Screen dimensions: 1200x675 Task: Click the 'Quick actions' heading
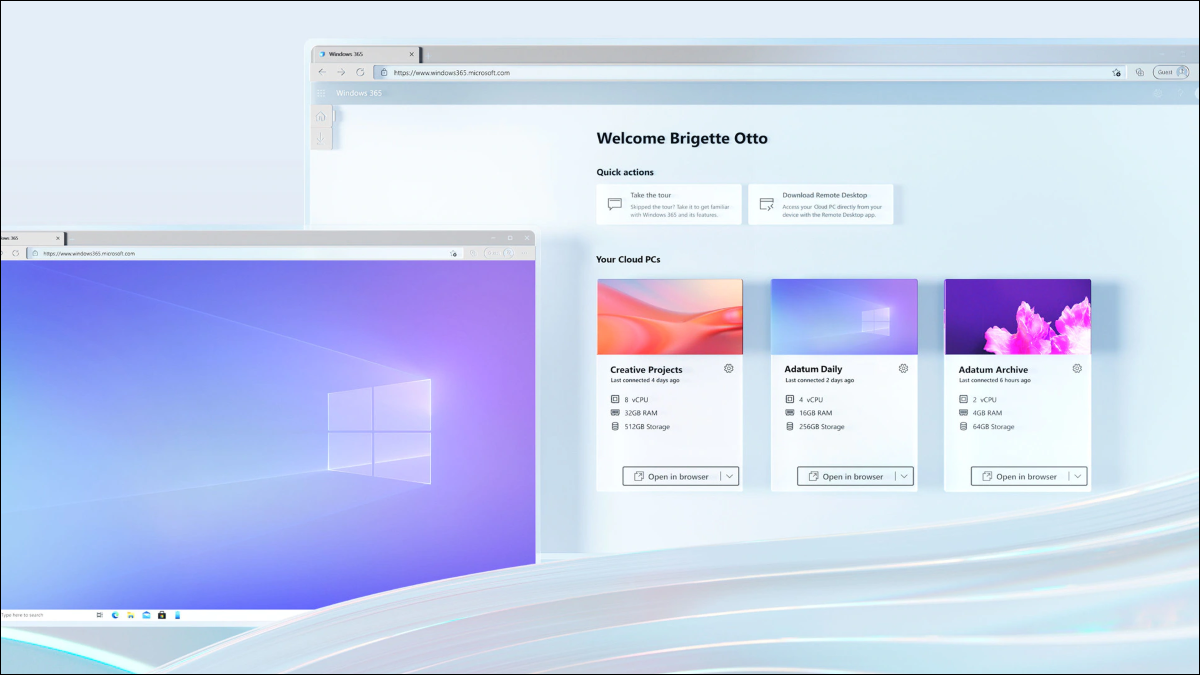pos(625,172)
